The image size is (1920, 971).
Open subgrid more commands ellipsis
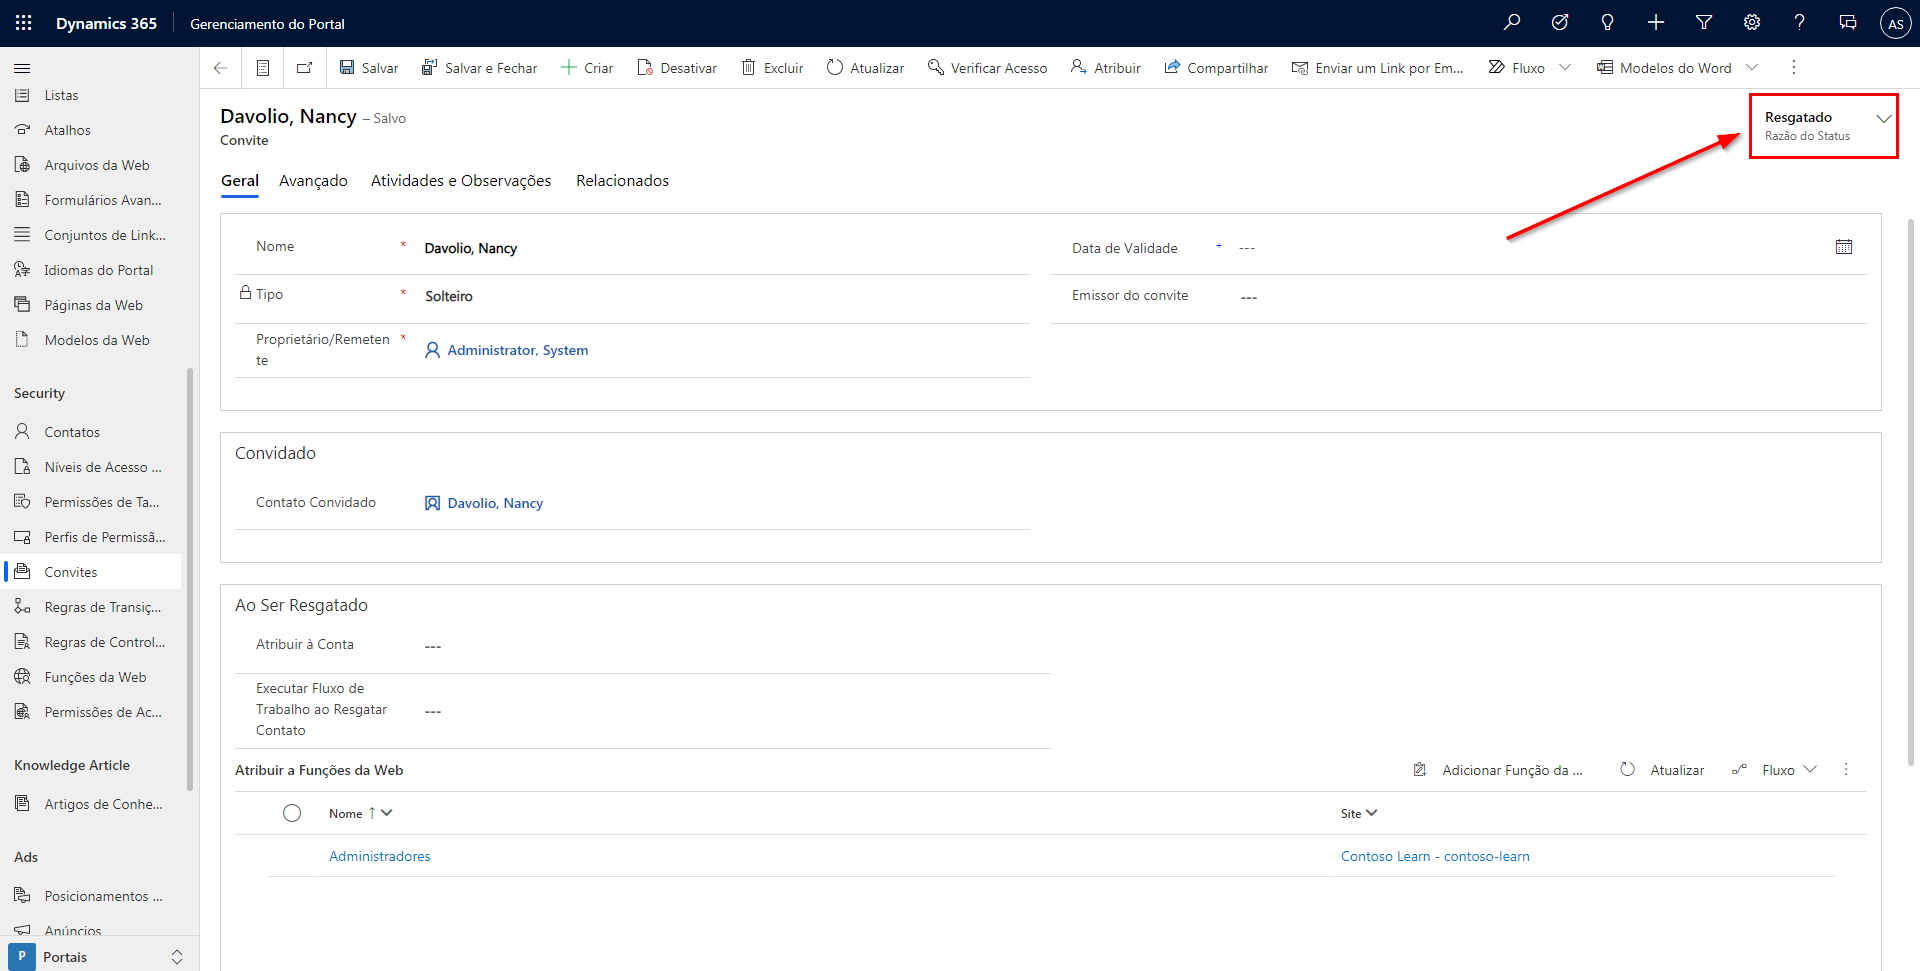click(1846, 770)
